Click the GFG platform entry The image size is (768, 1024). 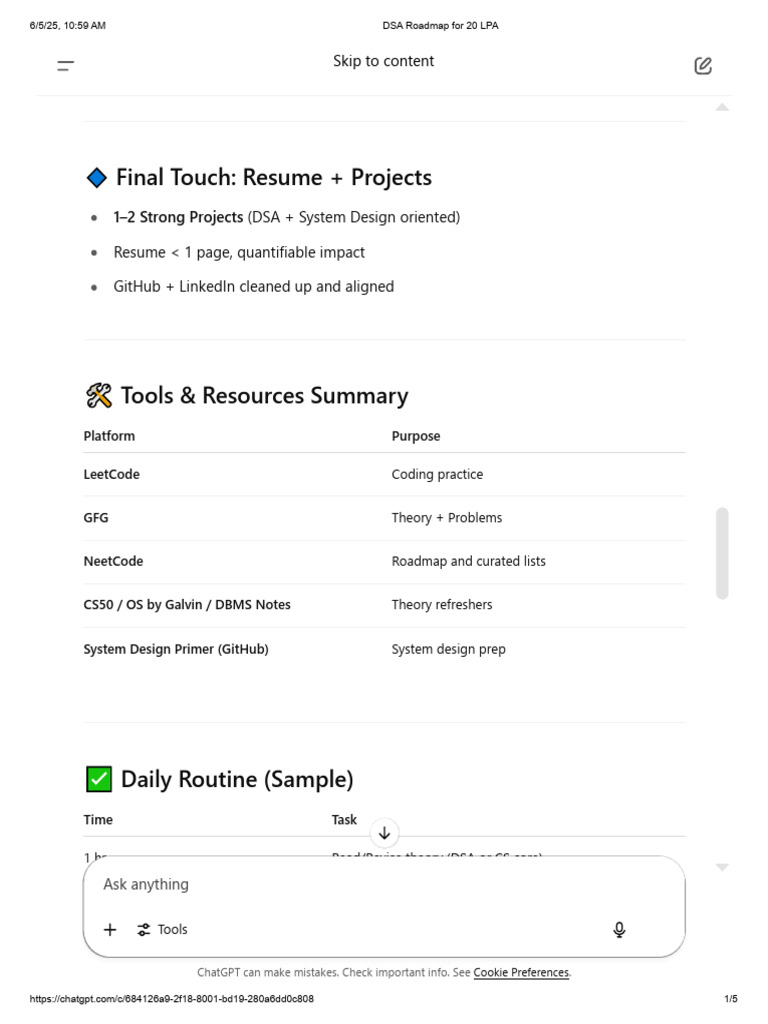click(96, 518)
